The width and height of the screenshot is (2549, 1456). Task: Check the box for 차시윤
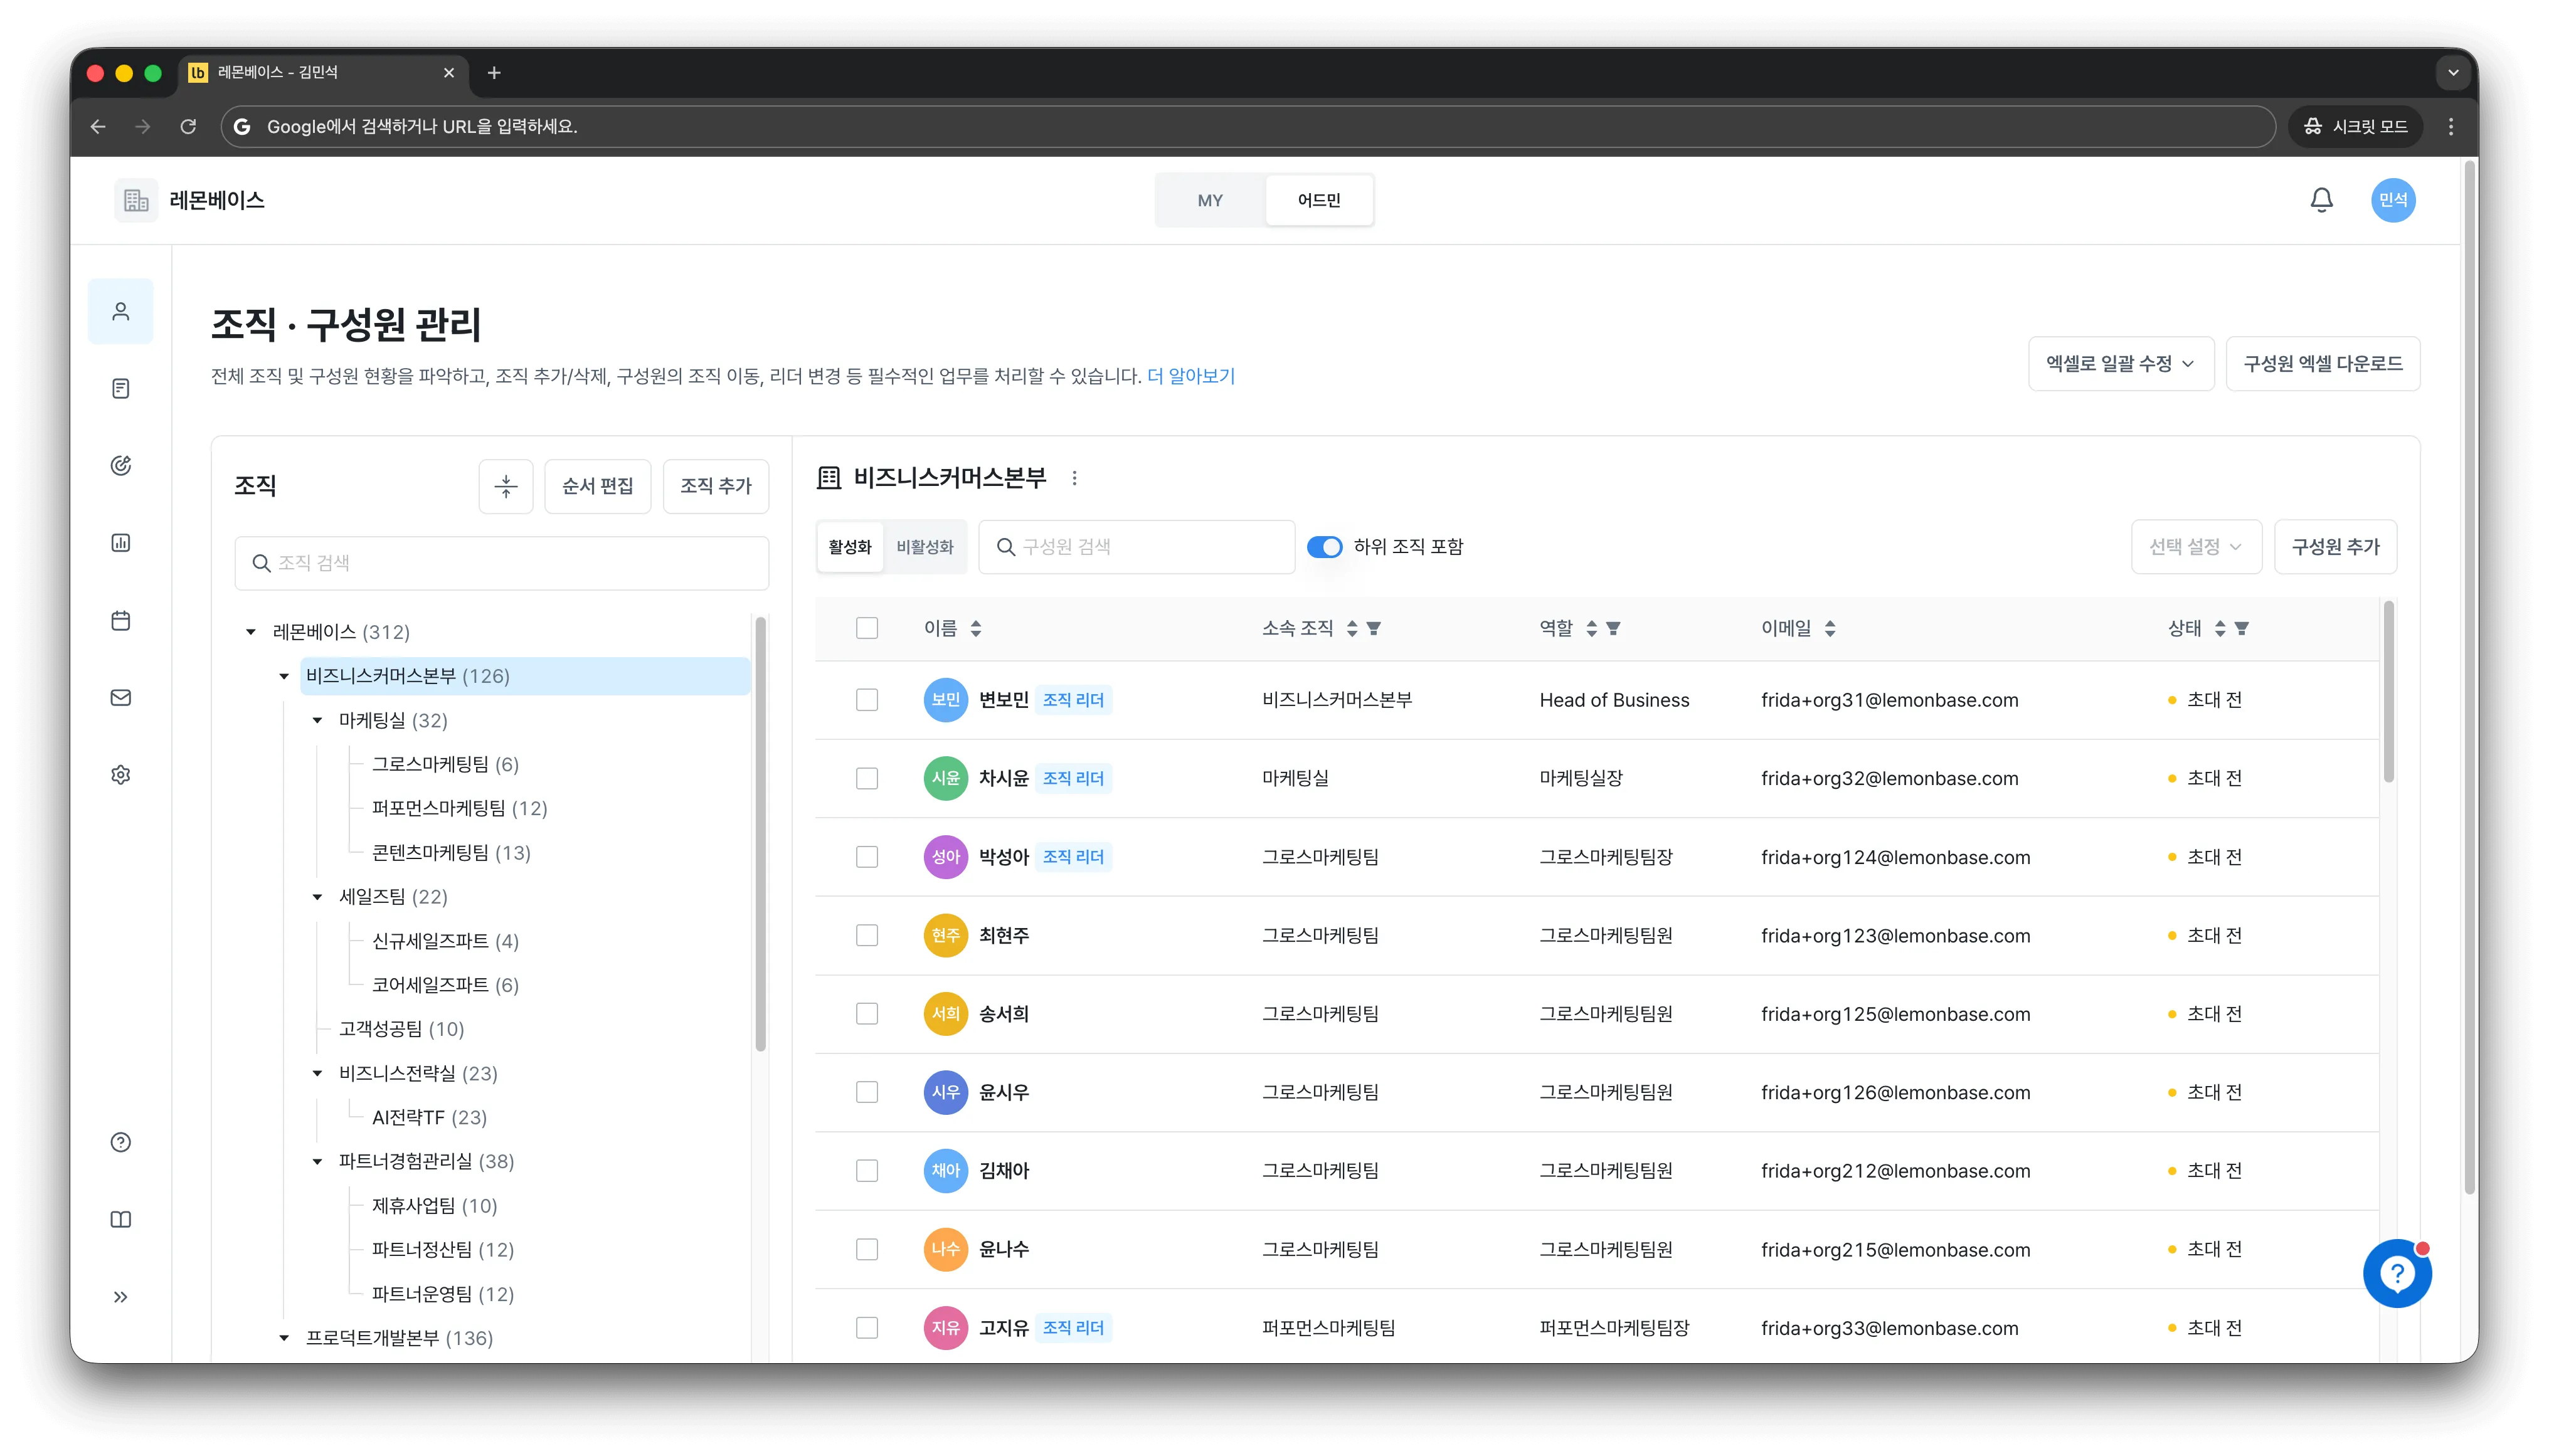pyautogui.click(x=867, y=778)
